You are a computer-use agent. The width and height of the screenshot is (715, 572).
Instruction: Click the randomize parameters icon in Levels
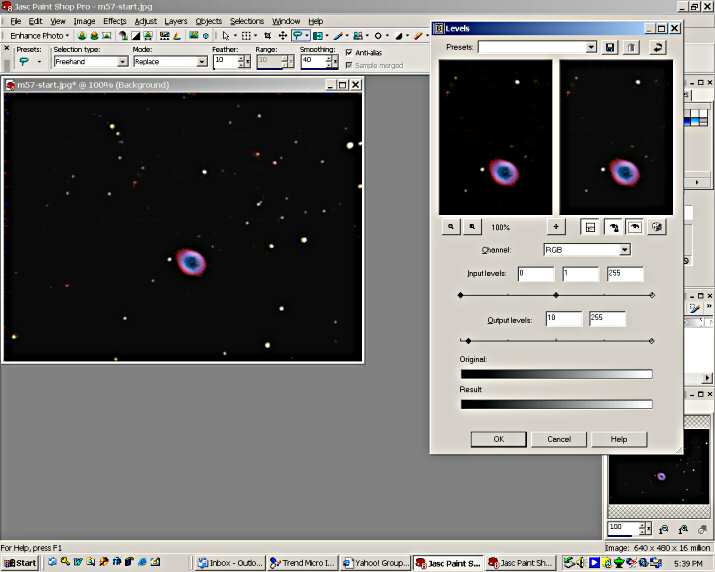pos(657,227)
